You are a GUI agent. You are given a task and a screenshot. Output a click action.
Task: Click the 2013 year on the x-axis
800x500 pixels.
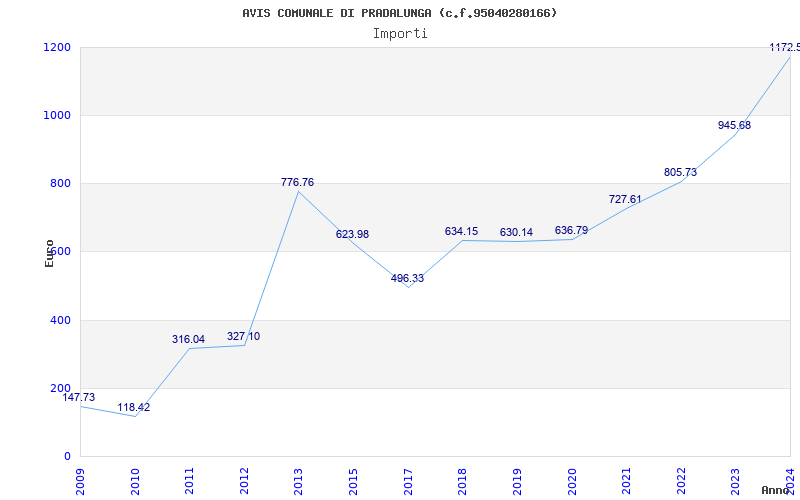point(298,477)
